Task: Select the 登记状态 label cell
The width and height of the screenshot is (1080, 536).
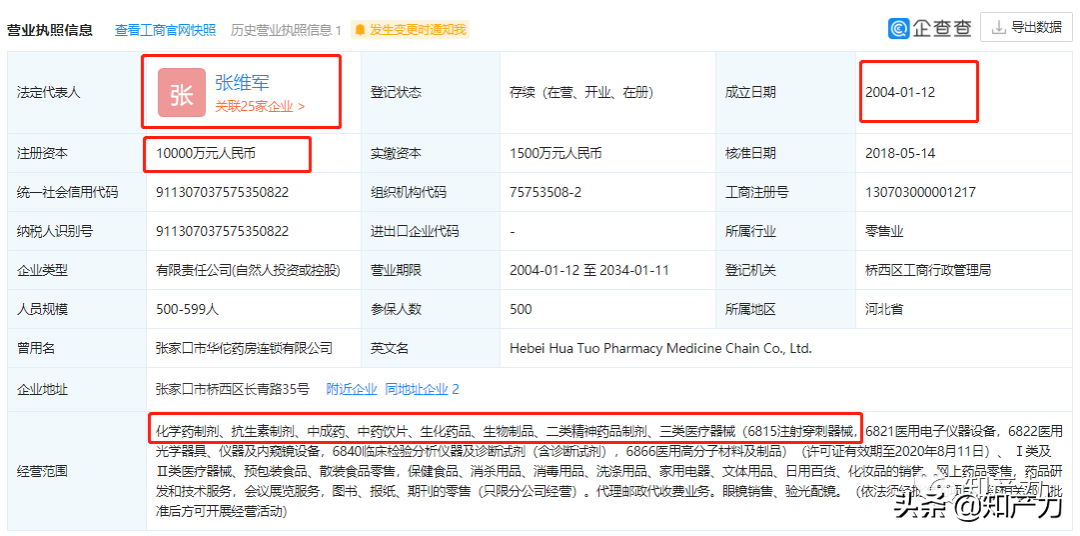Action: click(430, 92)
